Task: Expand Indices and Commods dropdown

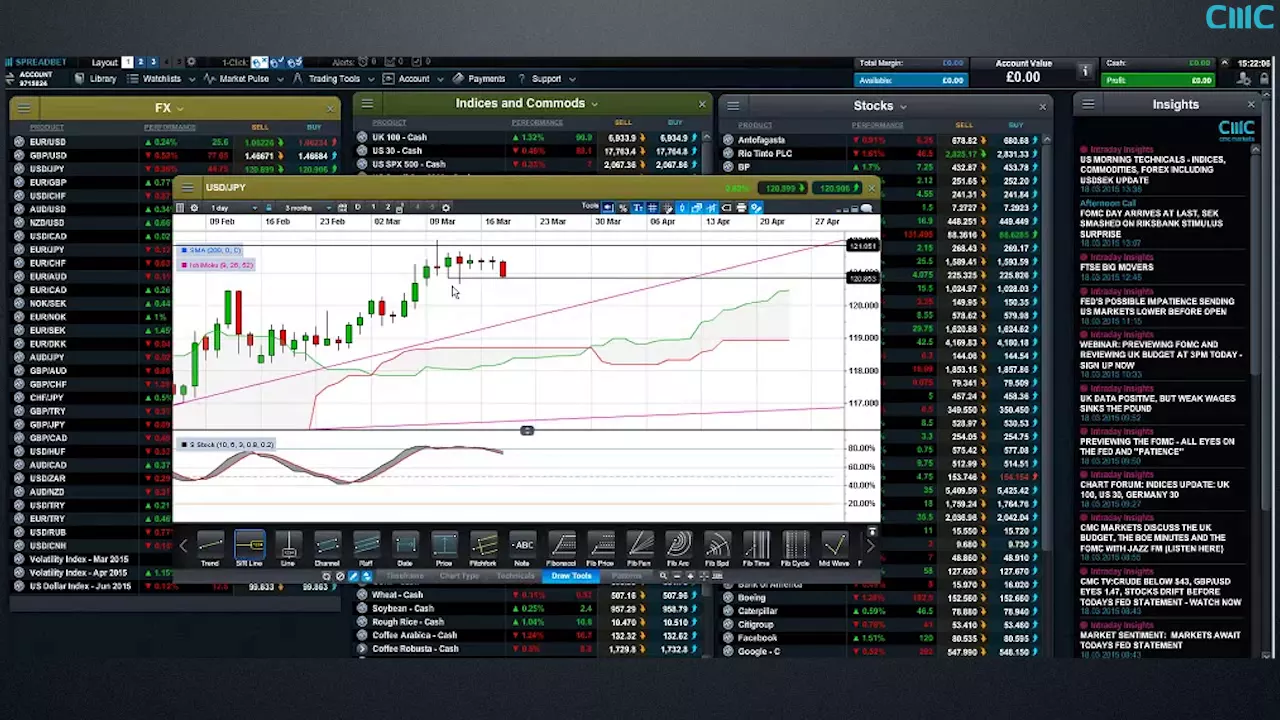Action: click(x=594, y=104)
